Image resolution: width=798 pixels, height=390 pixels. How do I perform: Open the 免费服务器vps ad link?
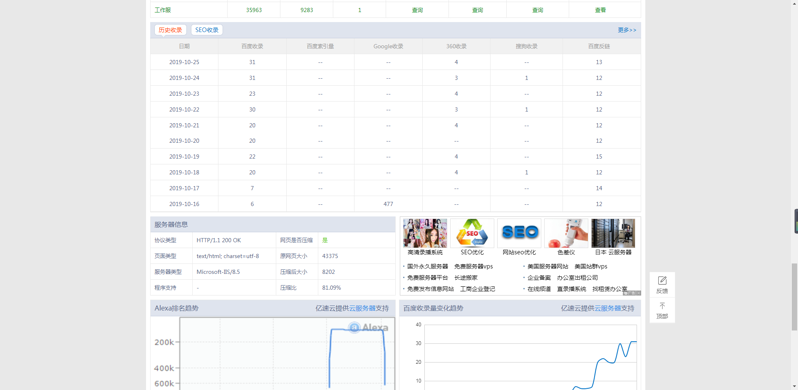click(473, 266)
